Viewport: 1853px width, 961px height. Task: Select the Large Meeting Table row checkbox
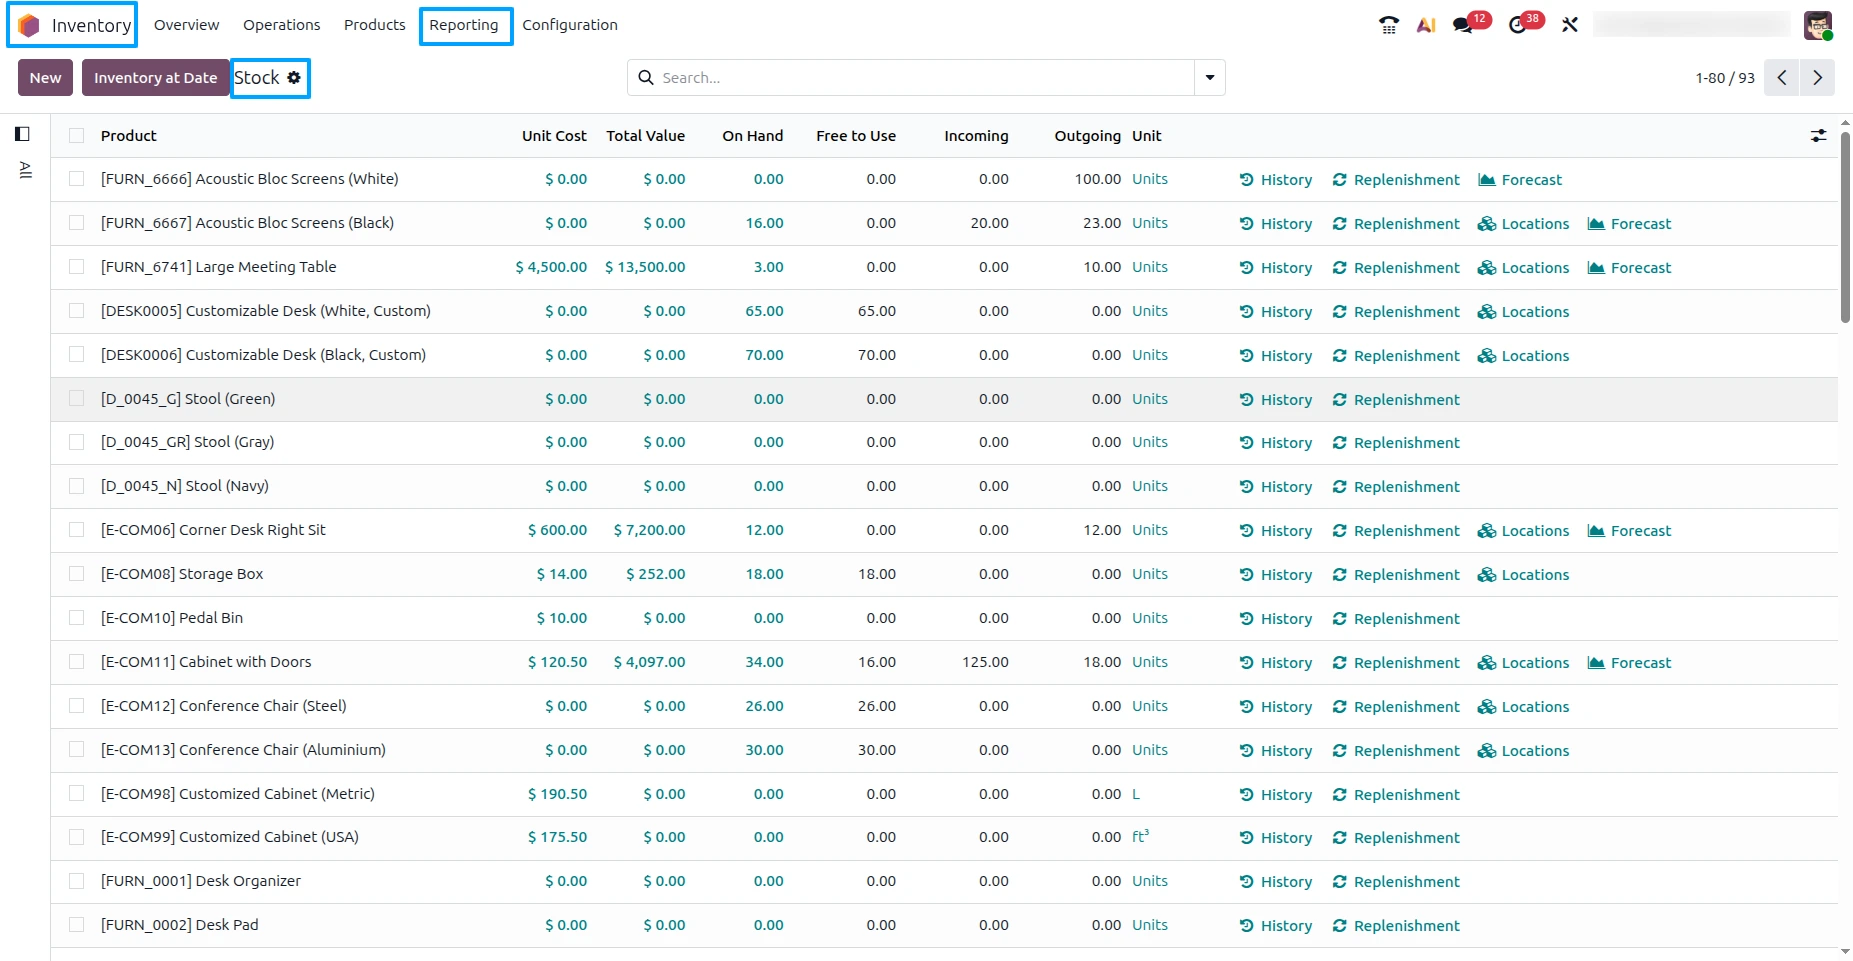pyautogui.click(x=76, y=267)
